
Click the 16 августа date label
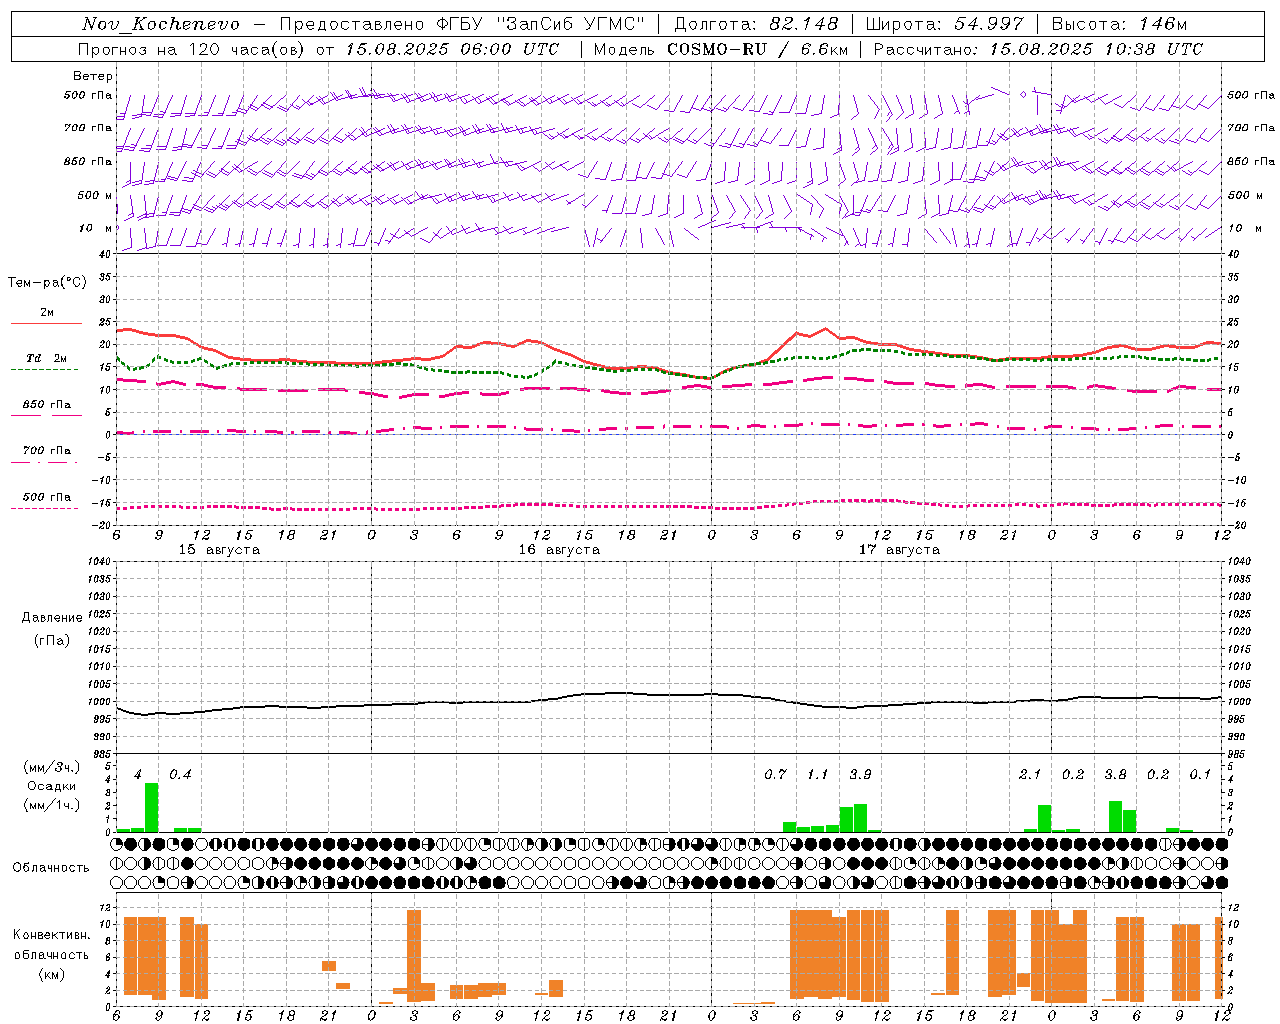click(x=559, y=550)
